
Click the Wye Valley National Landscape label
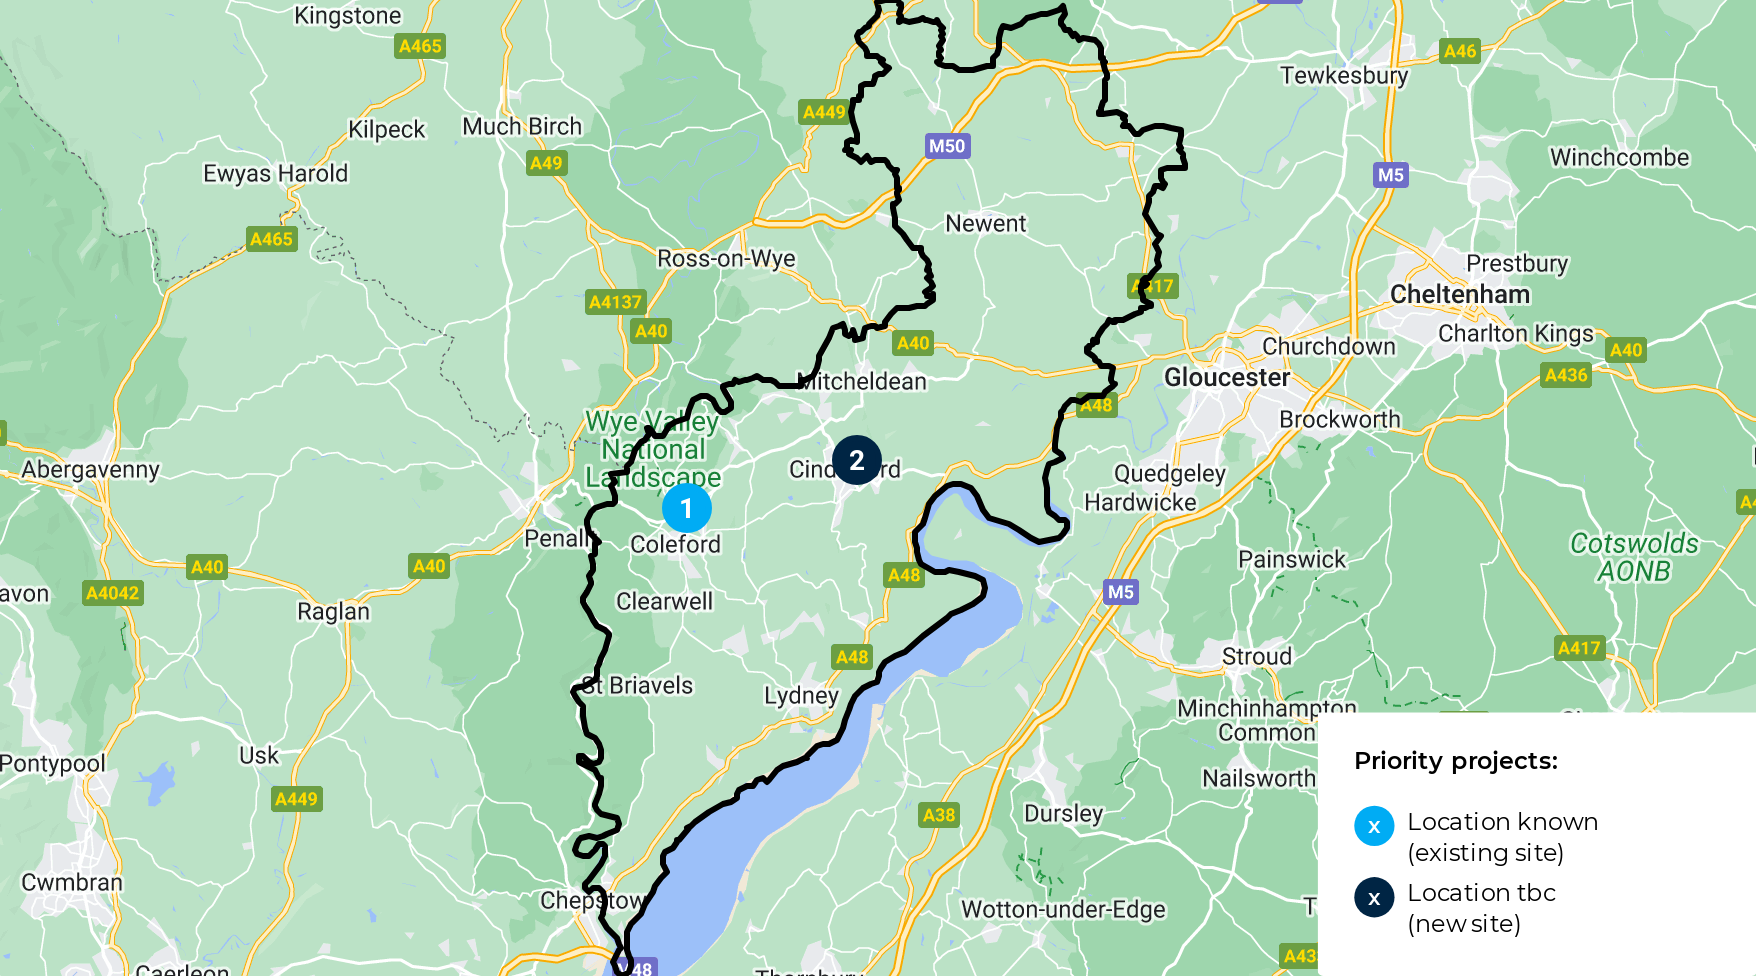[653, 450]
